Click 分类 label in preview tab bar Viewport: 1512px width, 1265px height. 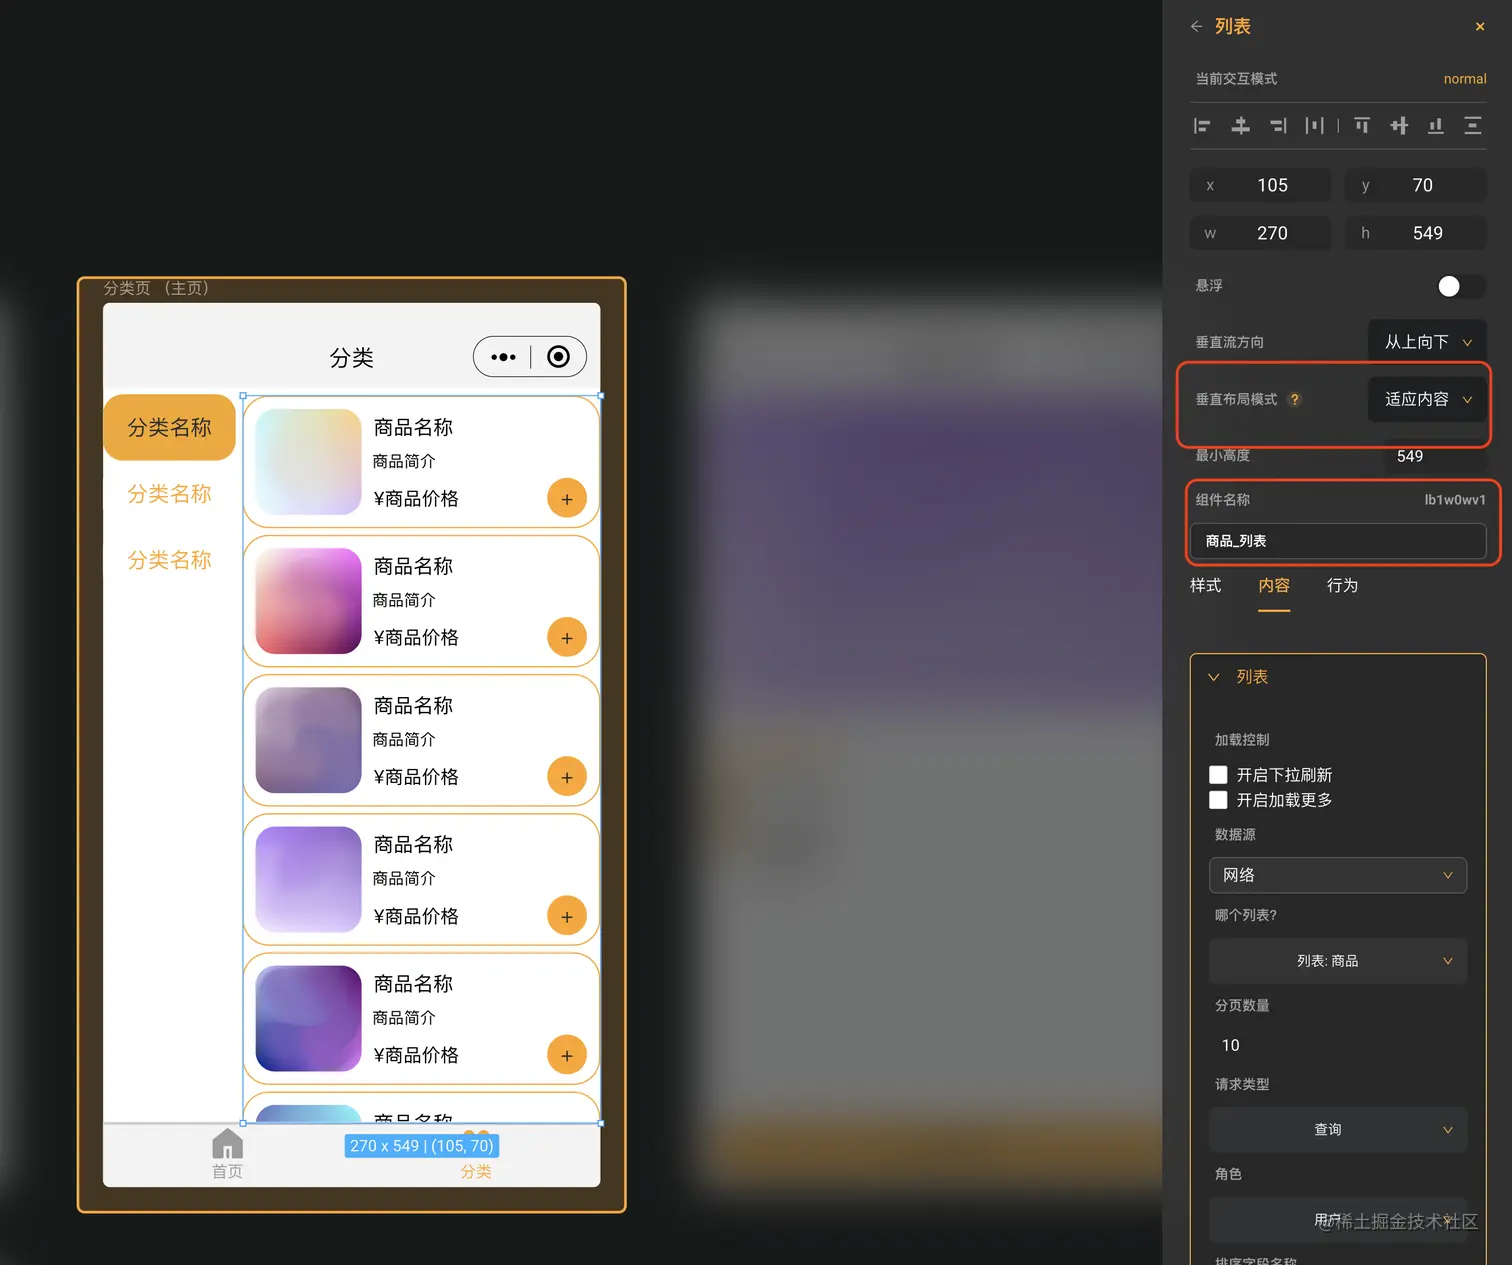476,1172
